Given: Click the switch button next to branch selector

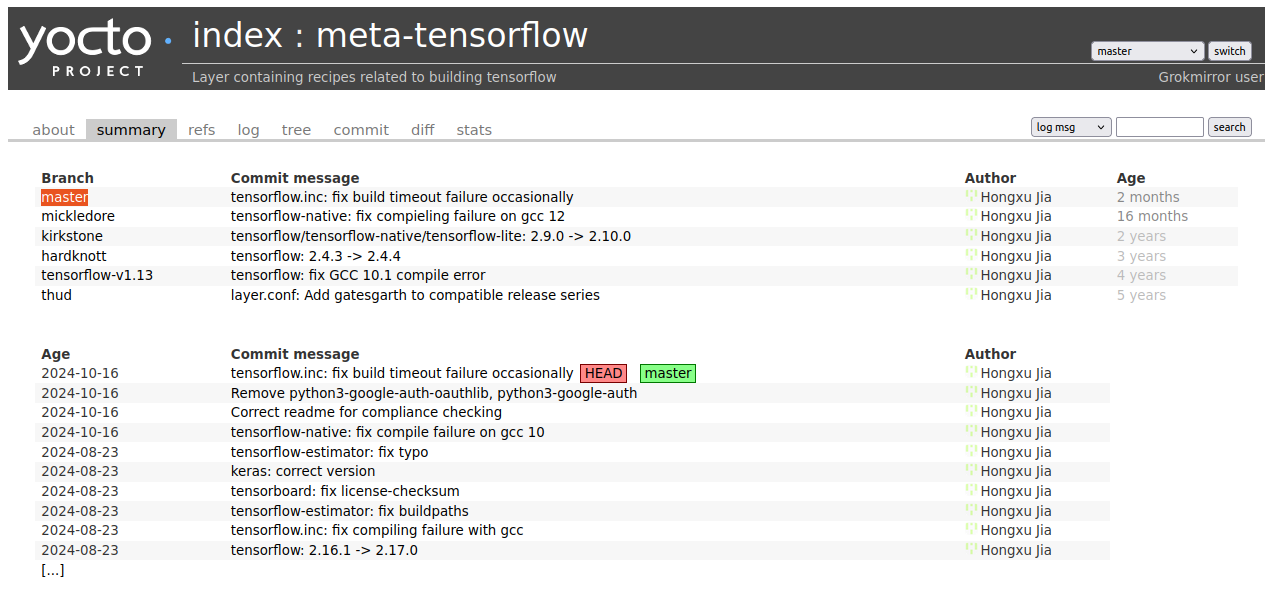Looking at the screenshot, I should pyautogui.click(x=1229, y=50).
